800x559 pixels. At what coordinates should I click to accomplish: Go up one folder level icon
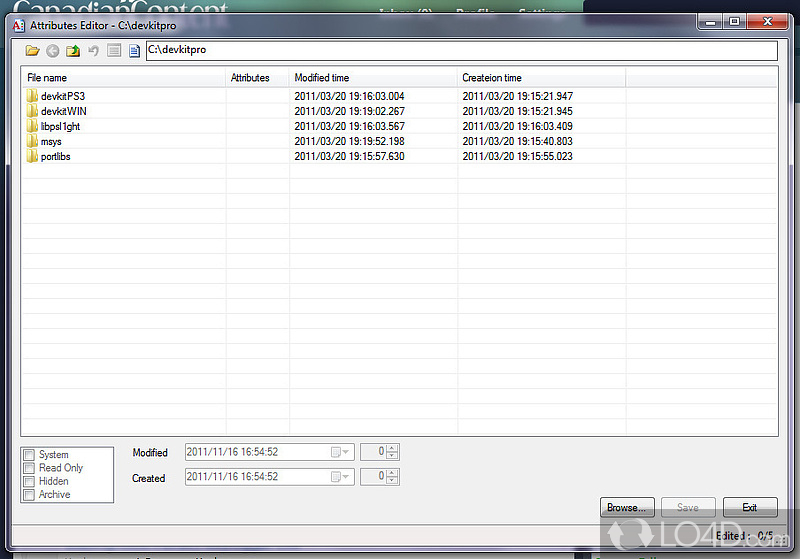coord(73,50)
